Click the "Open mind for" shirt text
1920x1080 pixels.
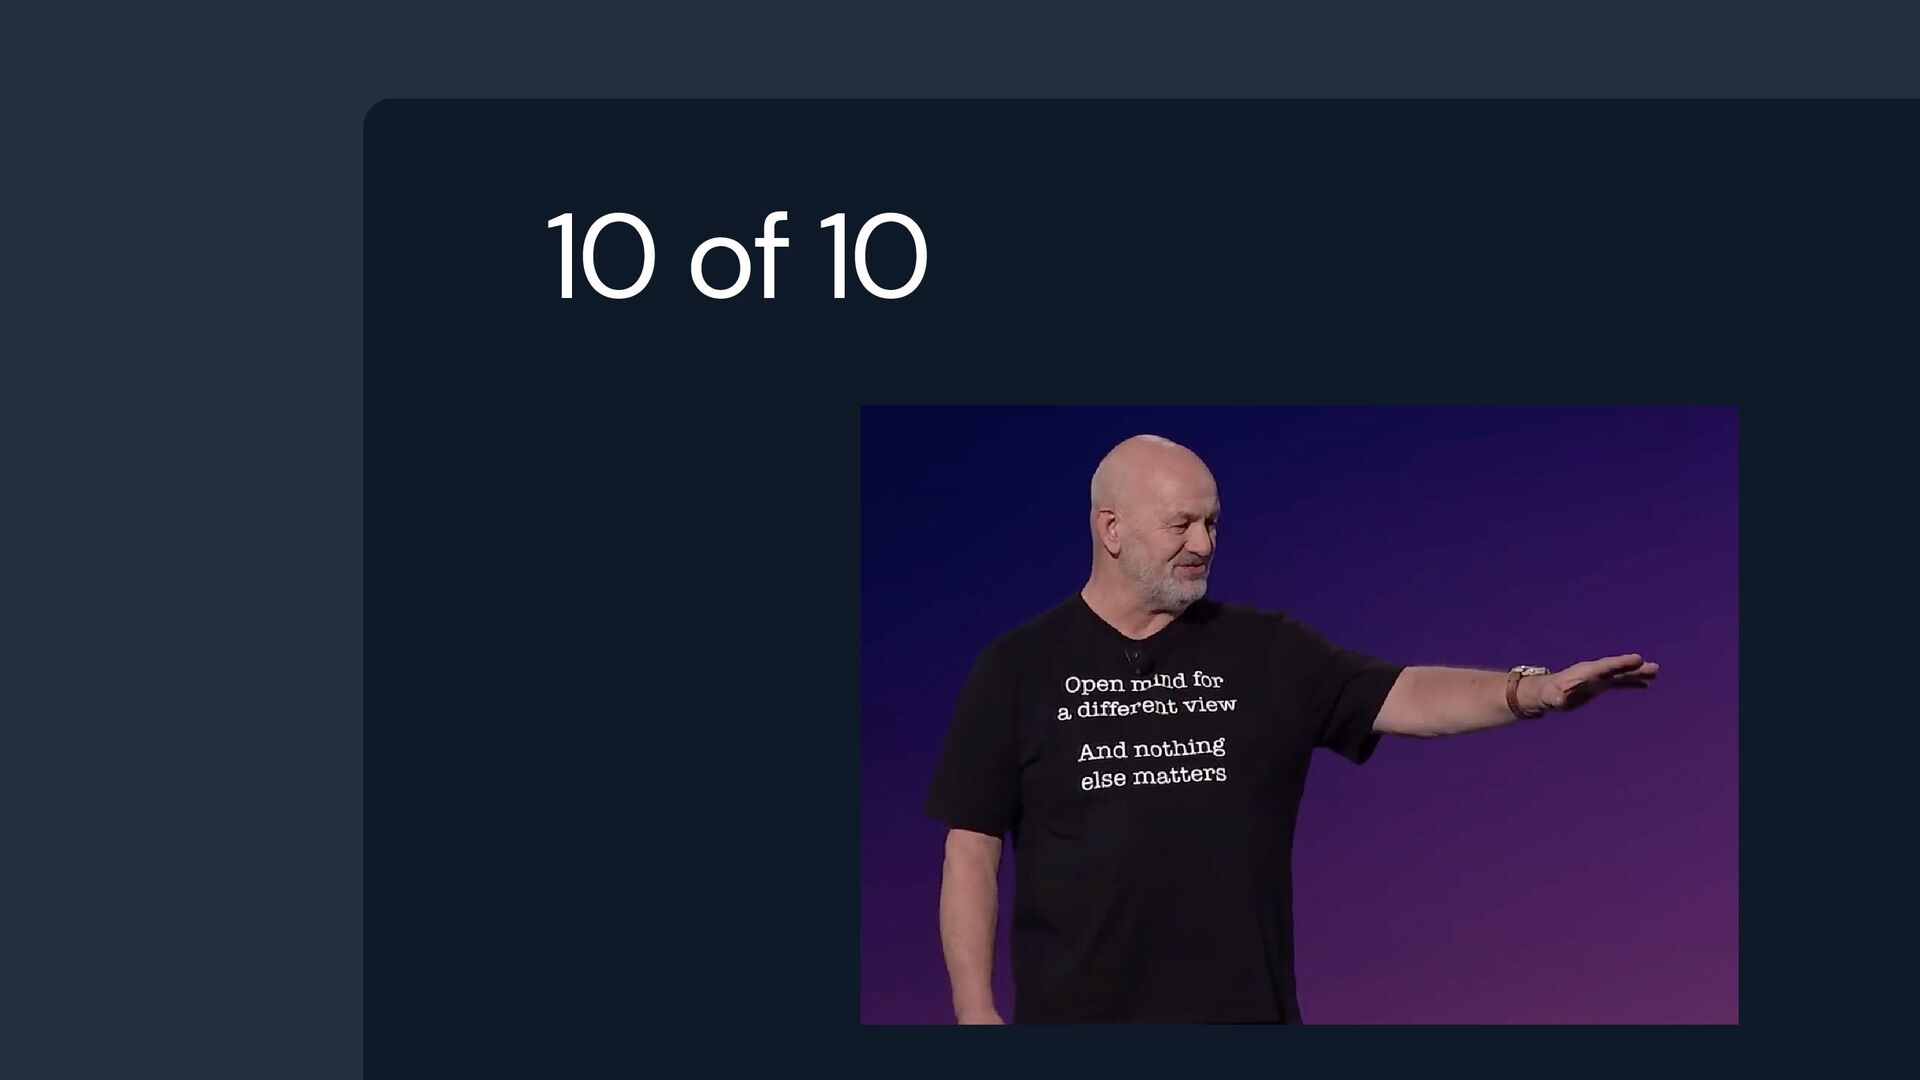[x=1144, y=682]
